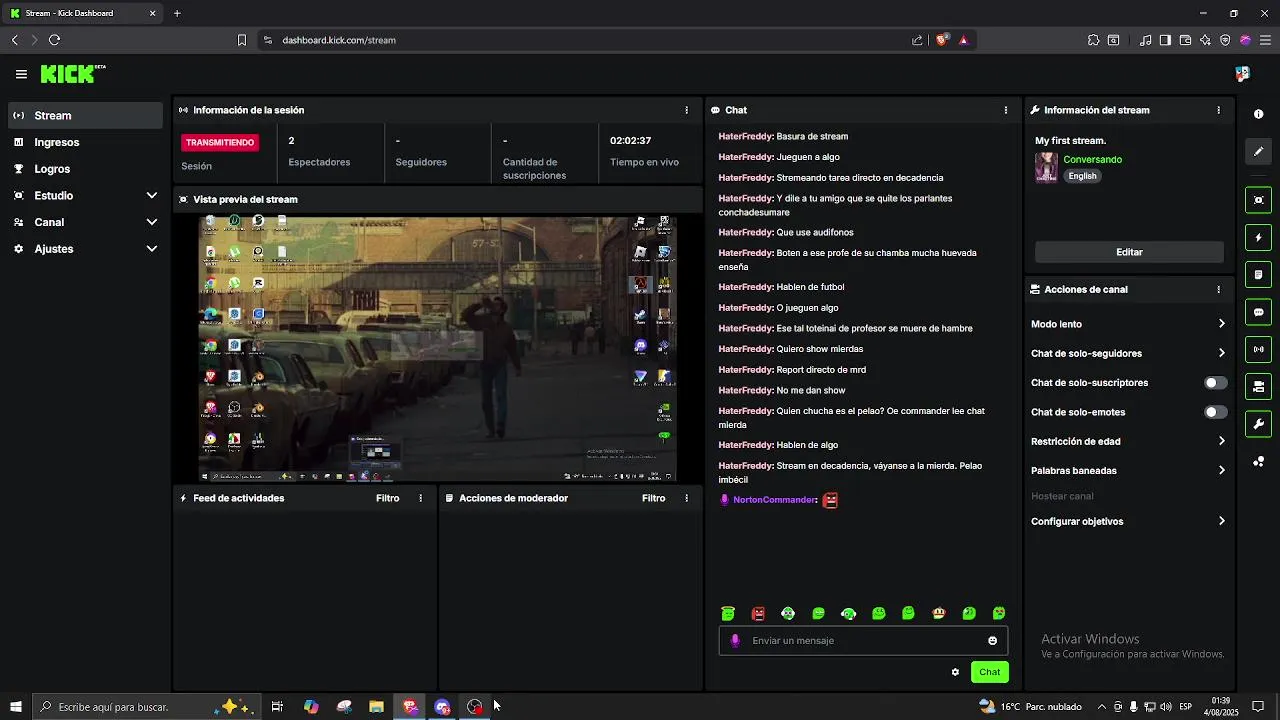This screenshot has height=720, width=1280.
Task: Open Información del stream three-dot menu
Action: pyautogui.click(x=1218, y=110)
